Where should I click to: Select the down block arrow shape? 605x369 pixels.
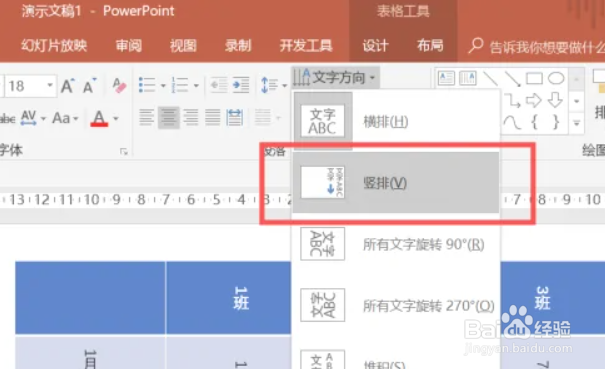click(555, 100)
